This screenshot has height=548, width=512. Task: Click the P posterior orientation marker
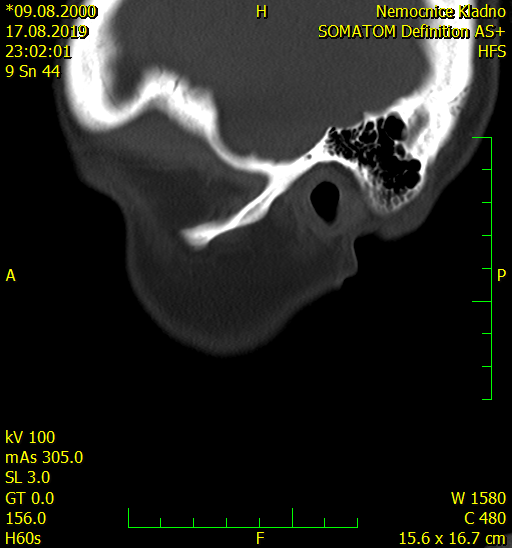(502, 275)
